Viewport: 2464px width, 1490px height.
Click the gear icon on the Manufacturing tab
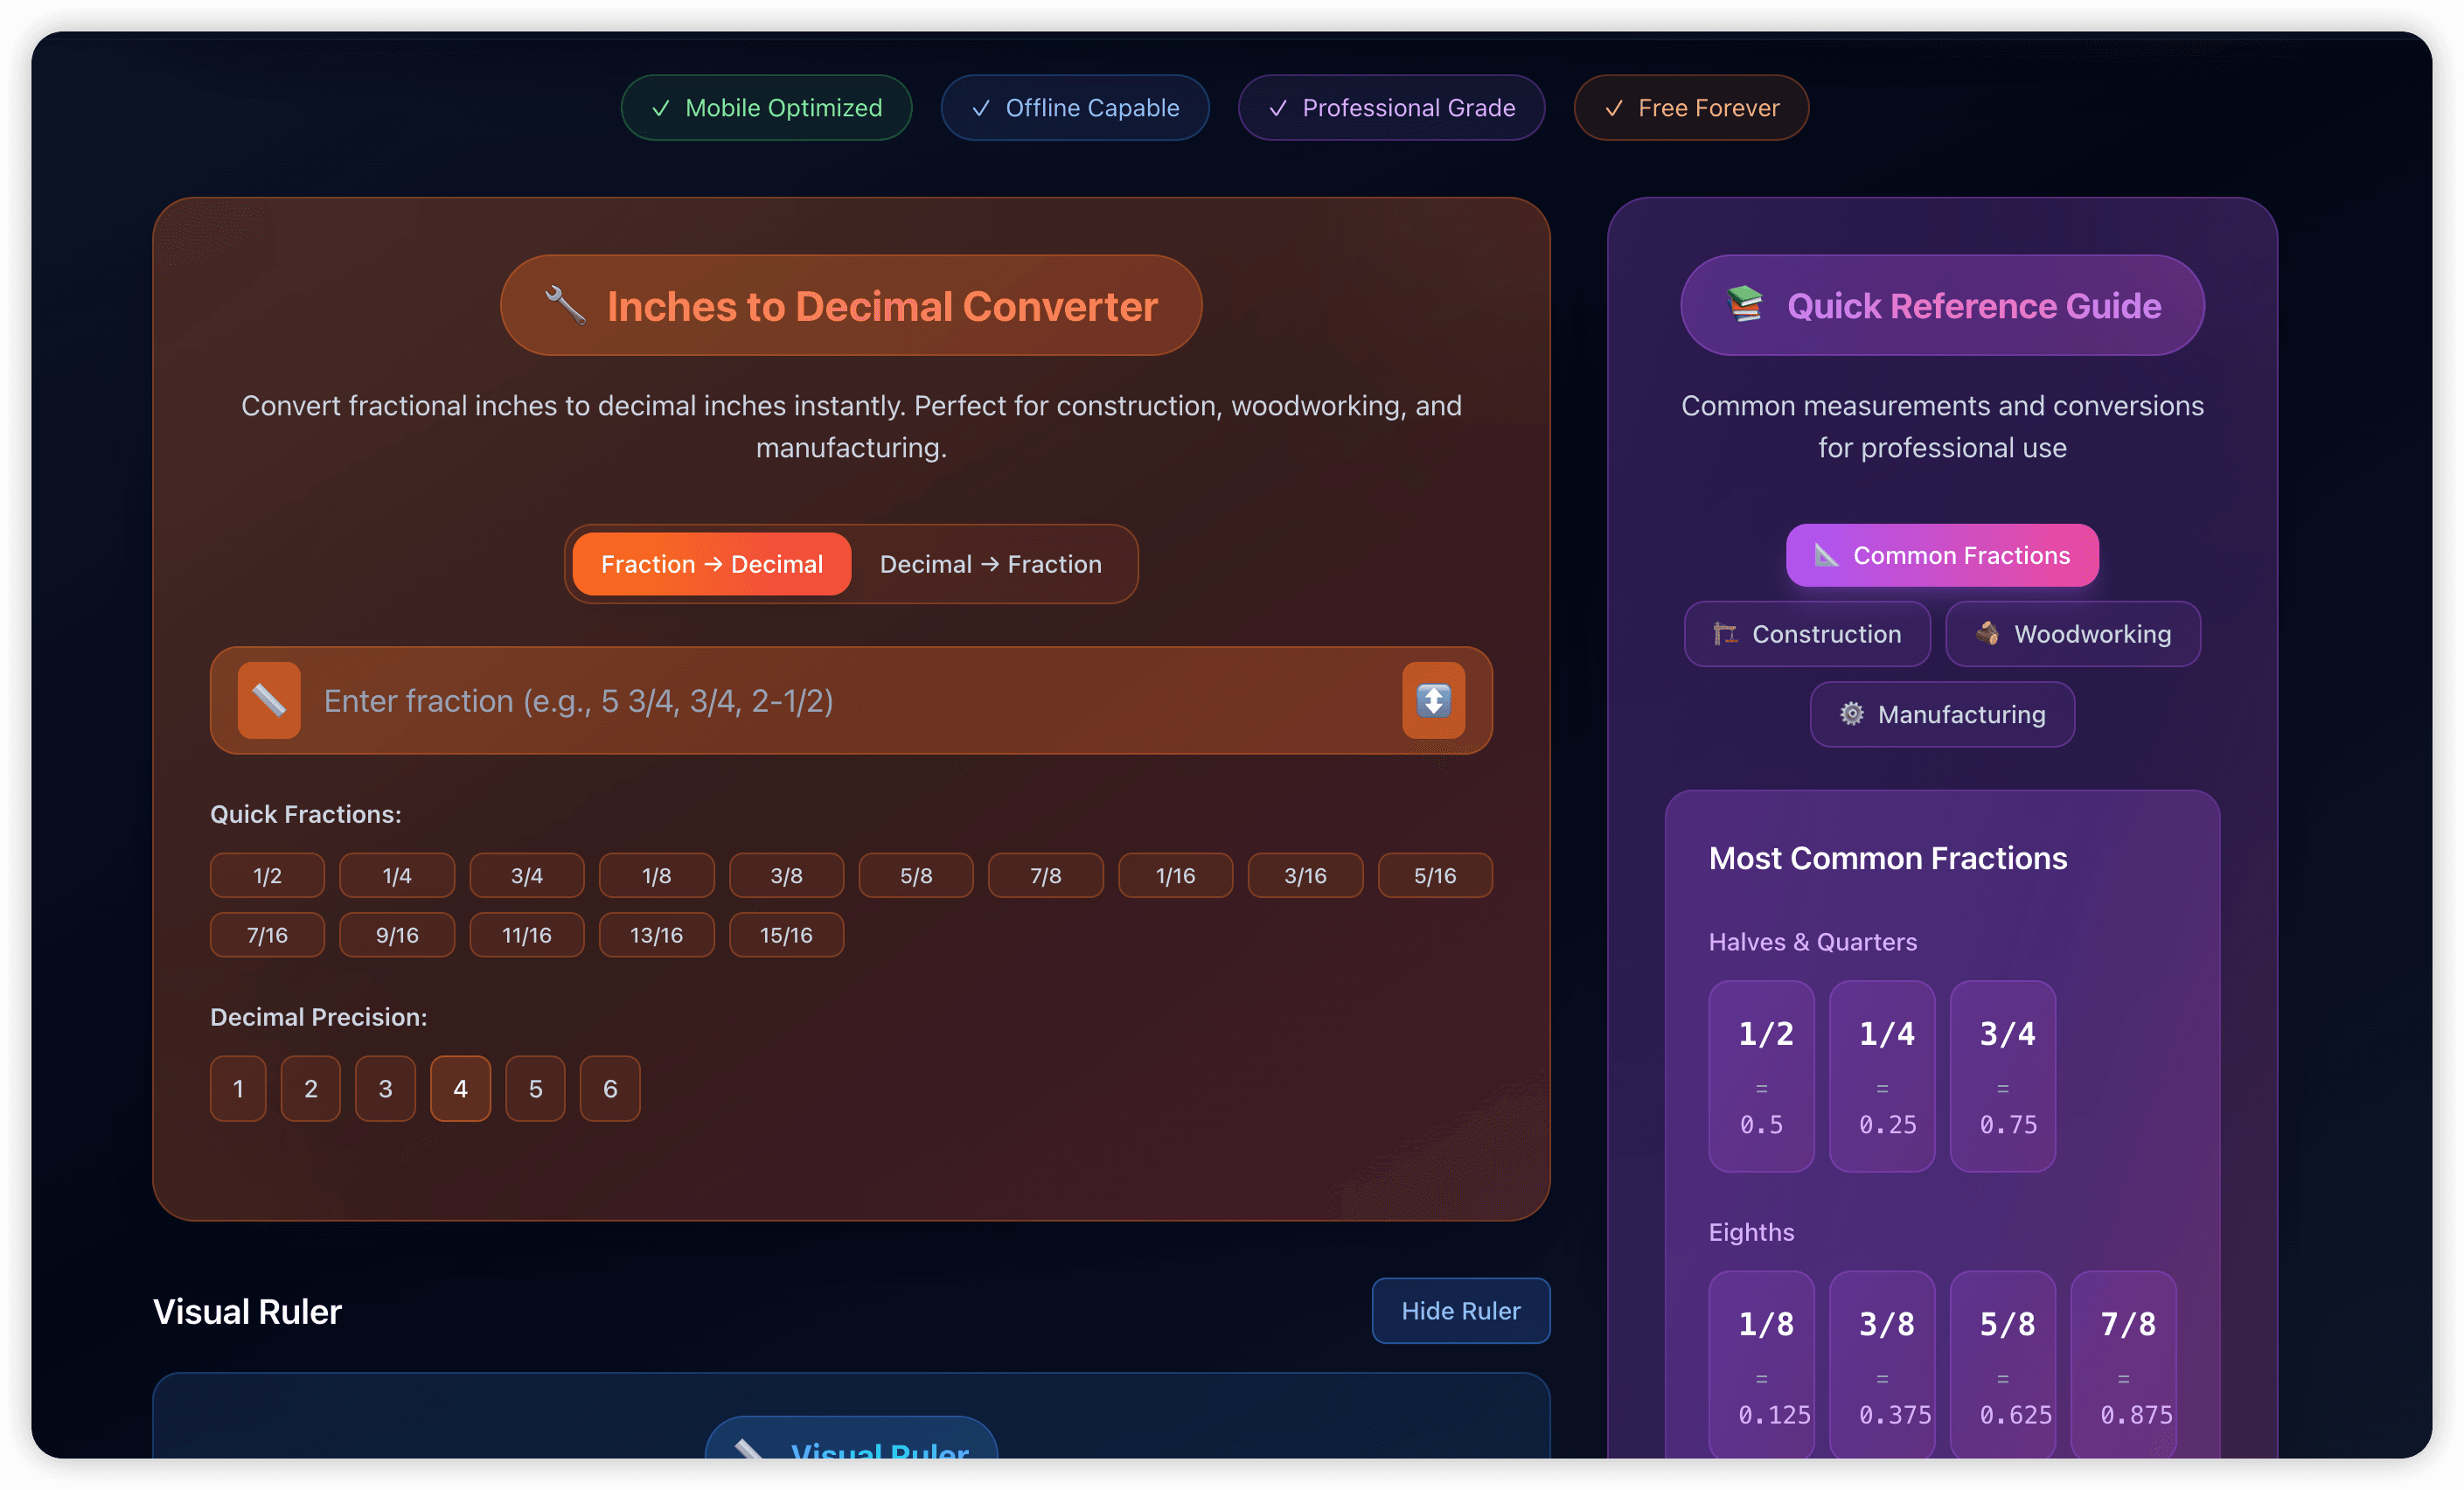click(1851, 714)
